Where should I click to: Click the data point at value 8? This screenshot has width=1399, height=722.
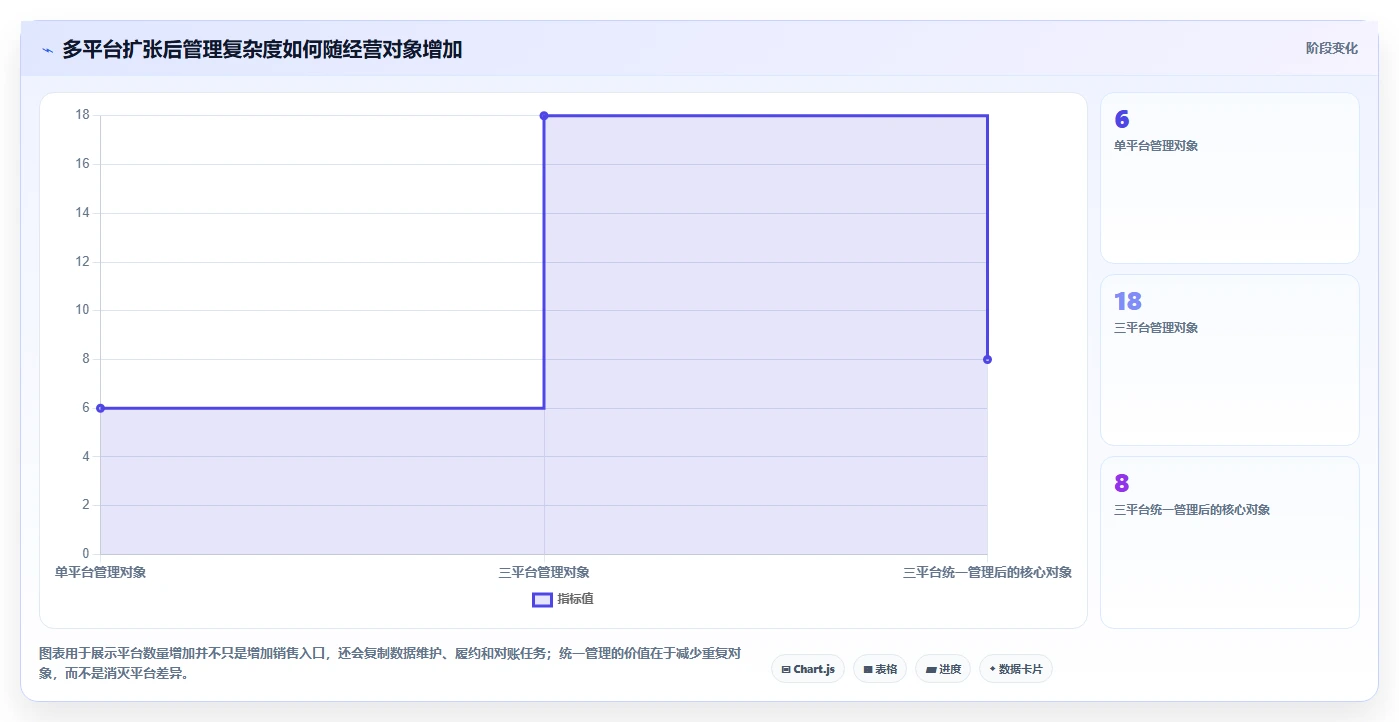point(987,359)
